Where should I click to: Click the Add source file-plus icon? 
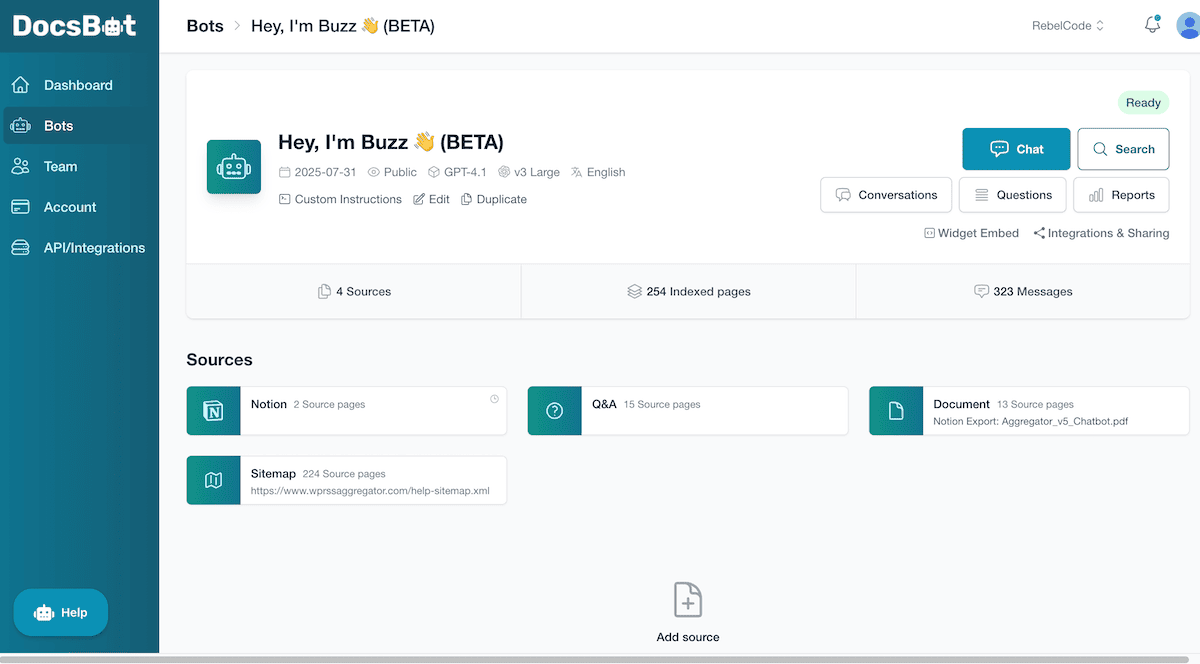(x=688, y=600)
